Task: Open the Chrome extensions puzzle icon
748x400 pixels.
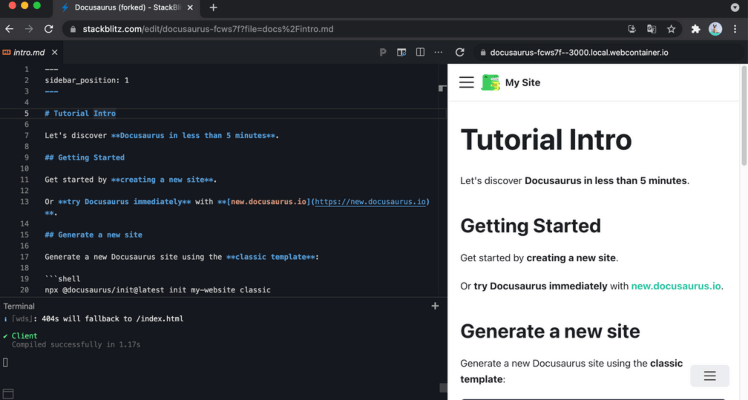Action: point(696,29)
